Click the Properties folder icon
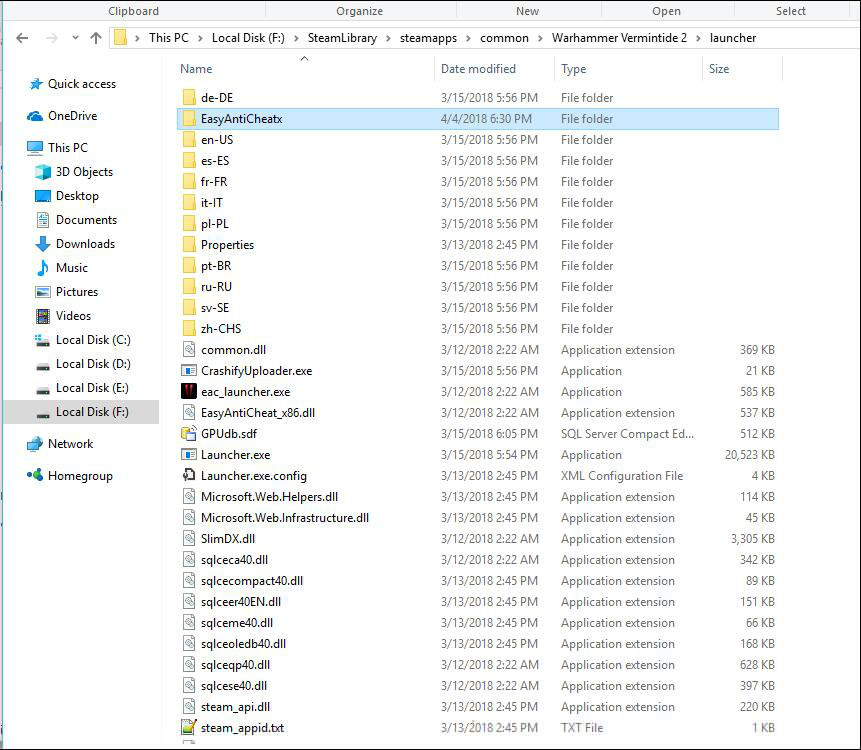The image size is (861, 750). point(189,245)
